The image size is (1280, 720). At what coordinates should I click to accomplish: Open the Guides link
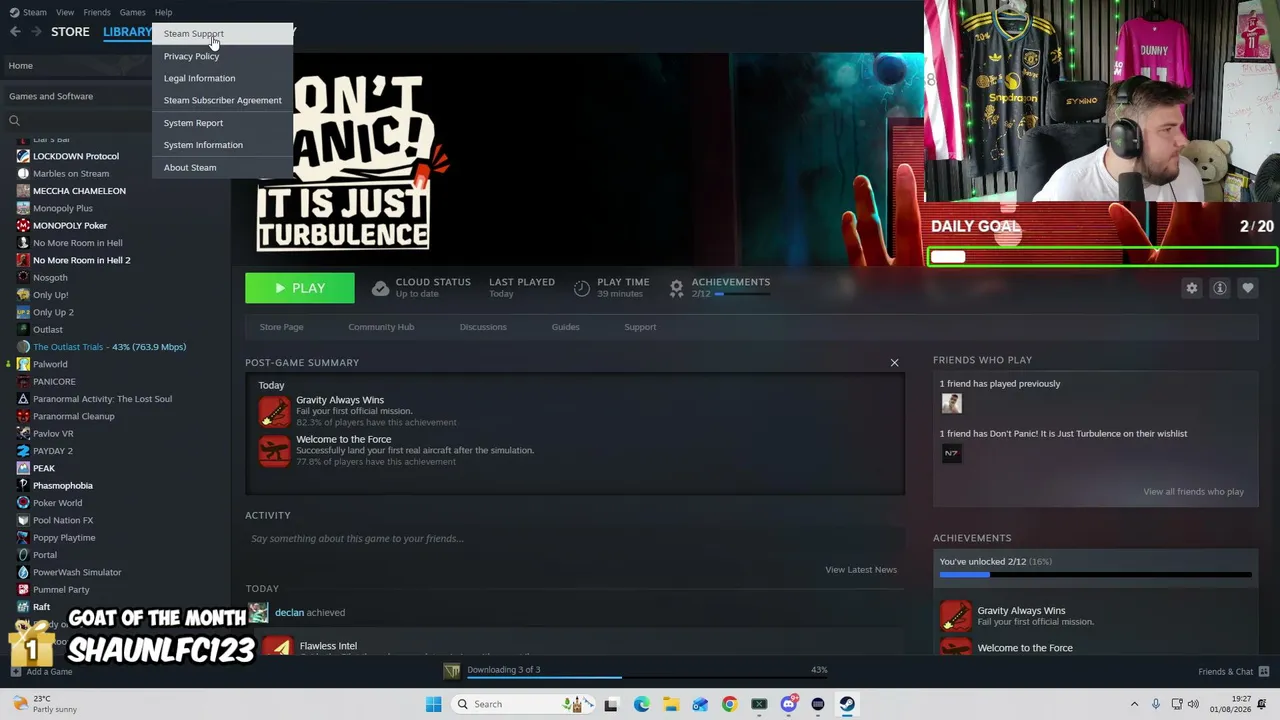[x=565, y=327]
